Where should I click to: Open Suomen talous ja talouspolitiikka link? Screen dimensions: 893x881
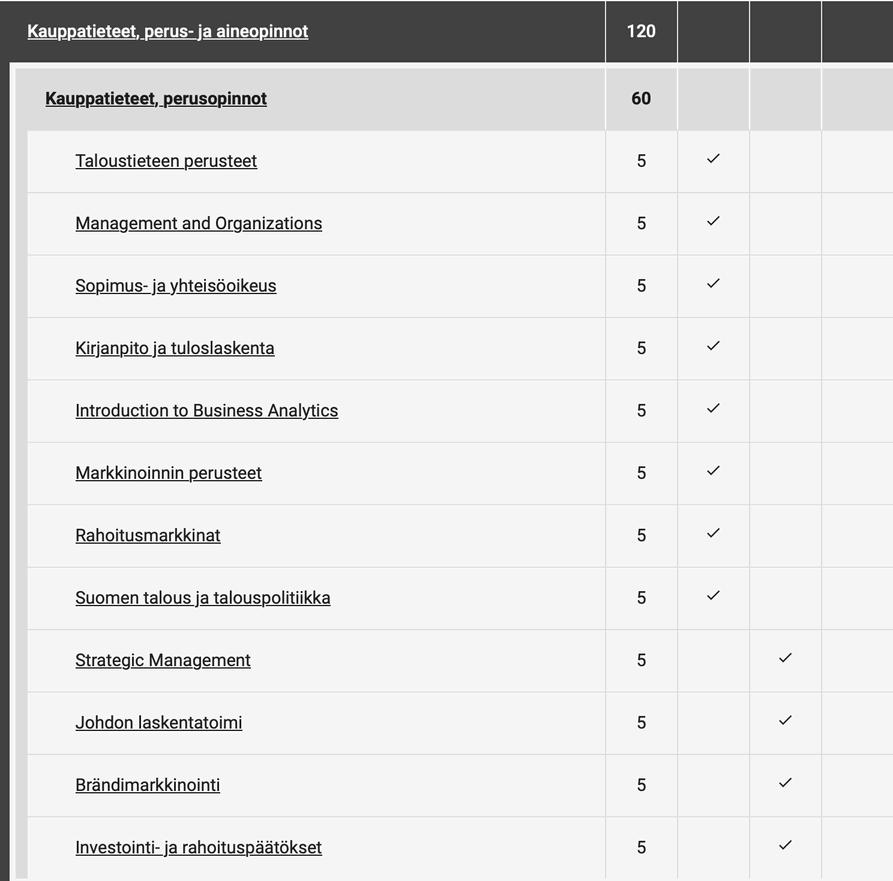(202, 598)
